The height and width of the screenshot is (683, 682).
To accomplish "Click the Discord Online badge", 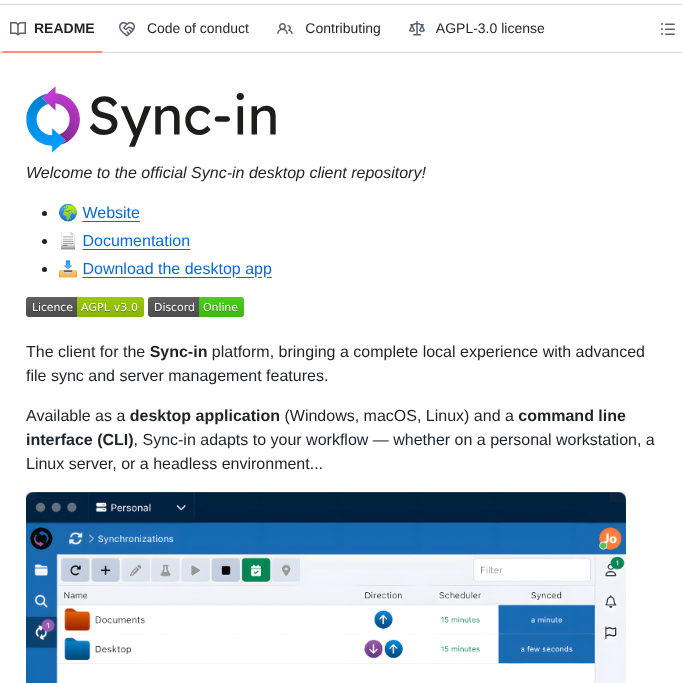I will point(196,307).
